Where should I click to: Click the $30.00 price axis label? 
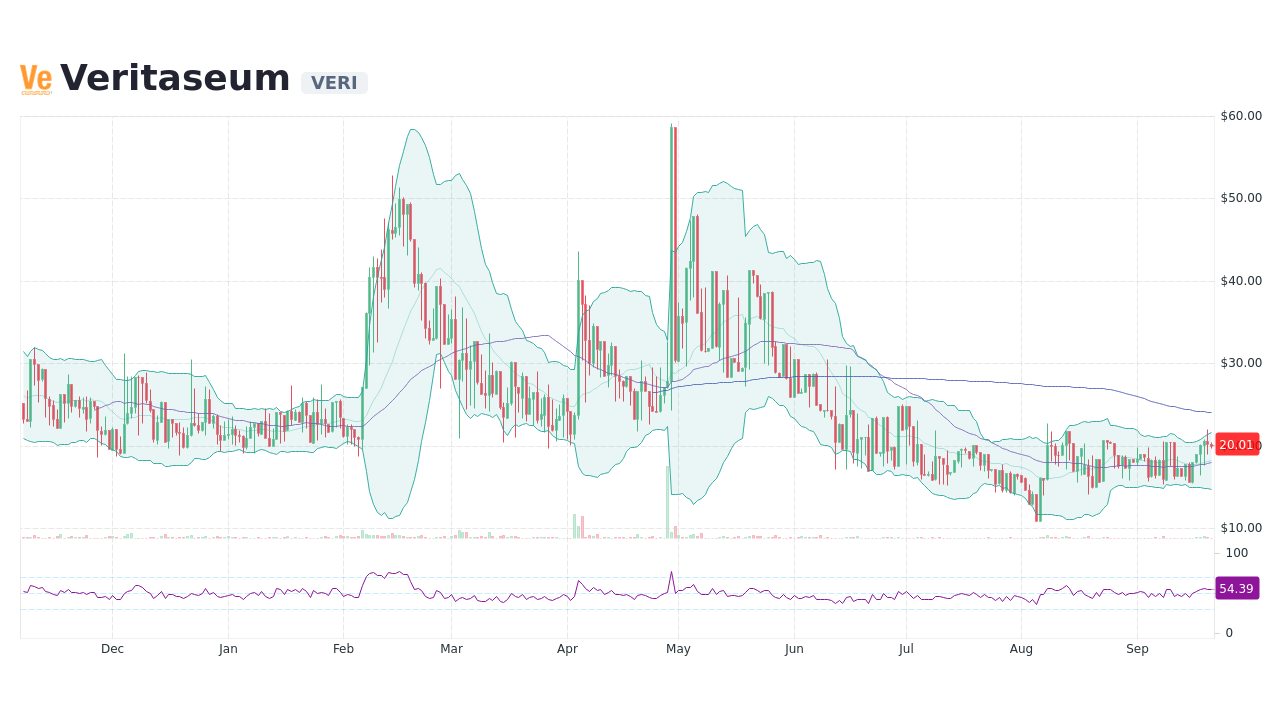point(1241,363)
